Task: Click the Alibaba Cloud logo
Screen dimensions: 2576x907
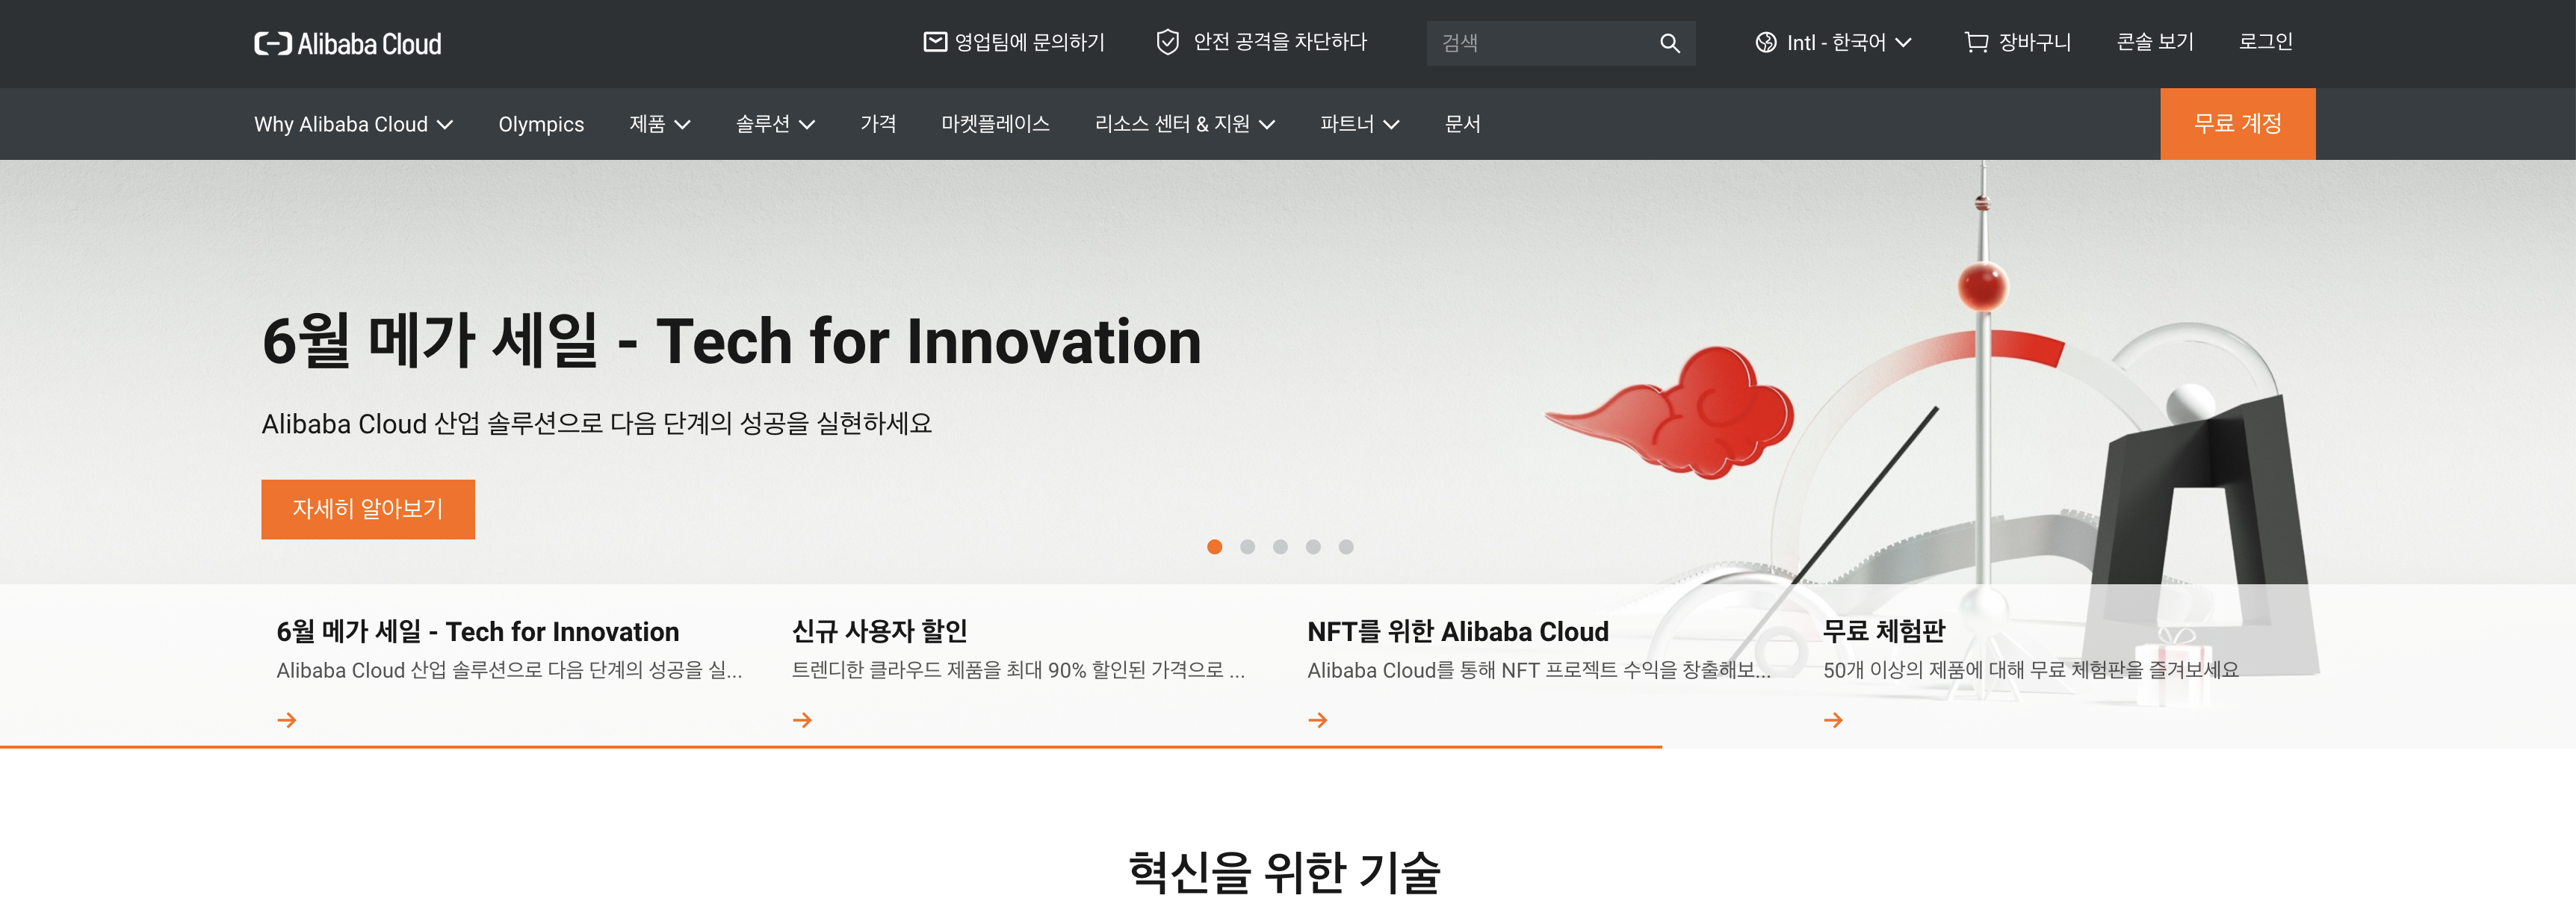Action: click(347, 43)
